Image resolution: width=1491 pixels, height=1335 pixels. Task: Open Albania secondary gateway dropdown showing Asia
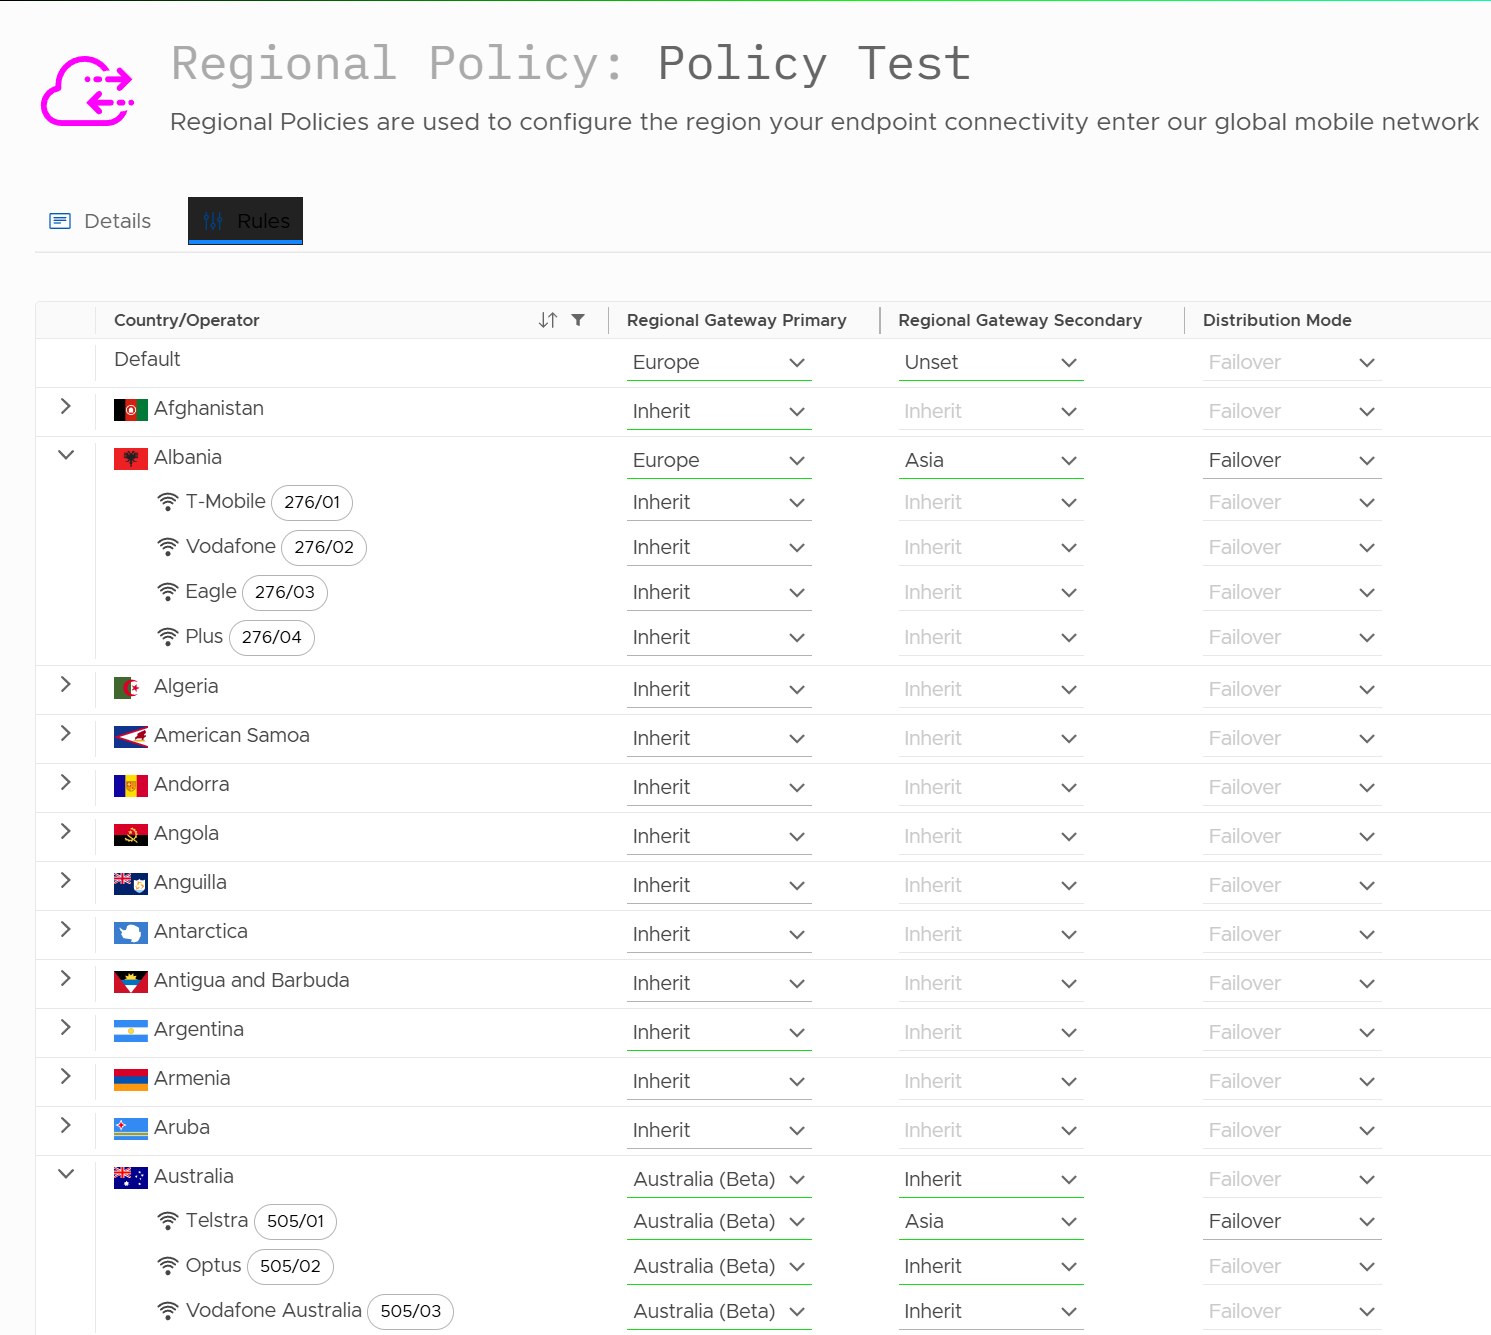pyautogui.click(x=991, y=460)
